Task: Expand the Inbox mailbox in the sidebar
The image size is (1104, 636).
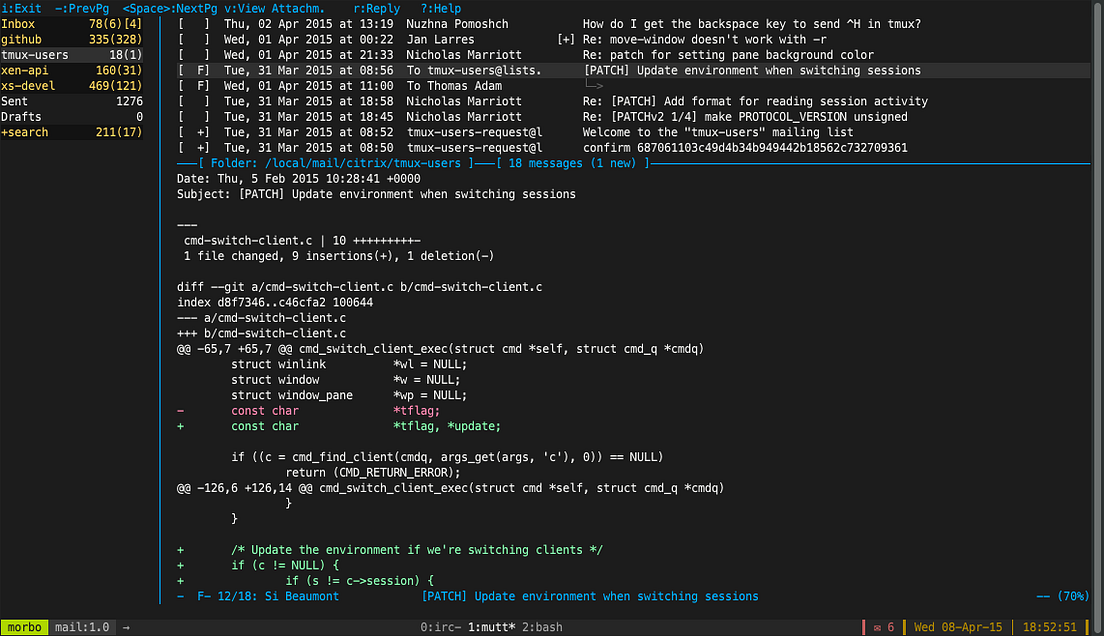Action: (17, 23)
